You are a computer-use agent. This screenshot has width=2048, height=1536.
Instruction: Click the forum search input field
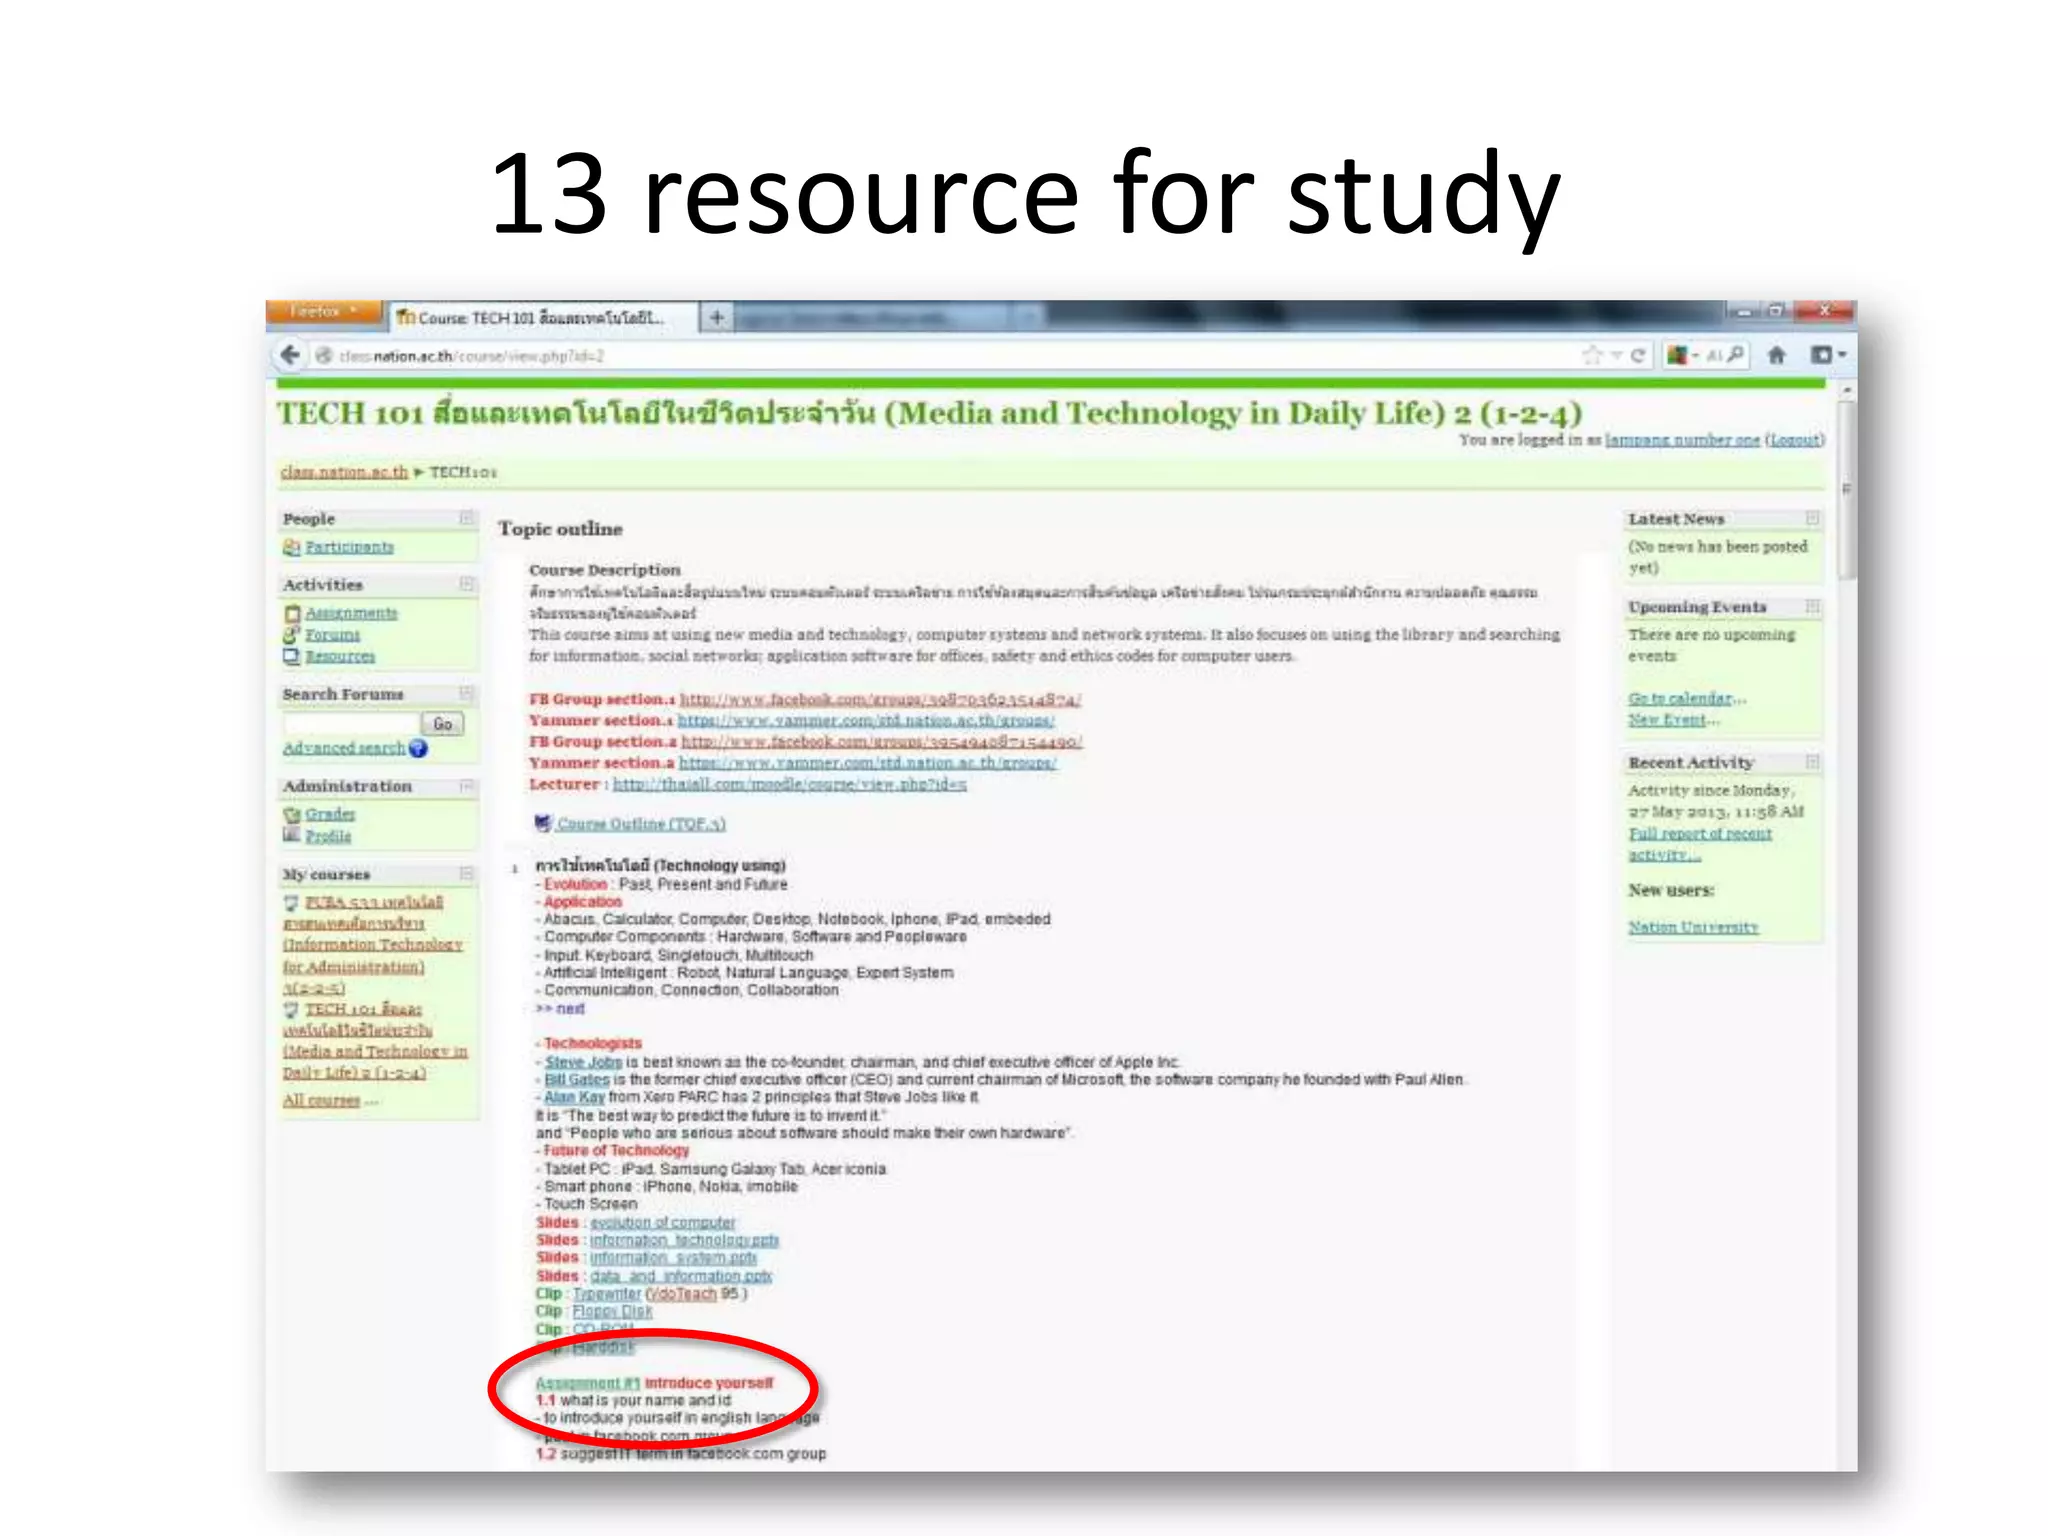pyautogui.click(x=350, y=723)
